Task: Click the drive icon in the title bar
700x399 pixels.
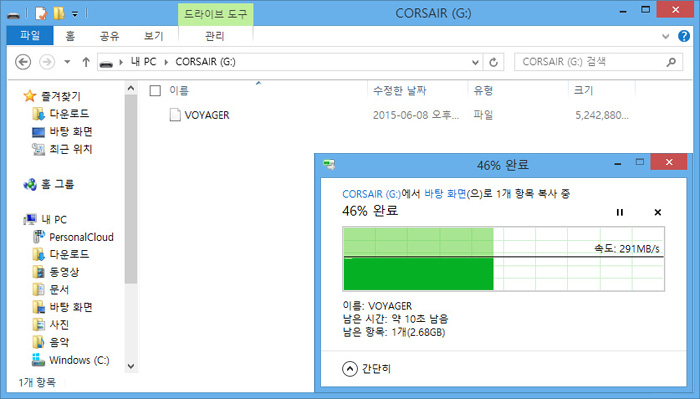Action: [13, 15]
